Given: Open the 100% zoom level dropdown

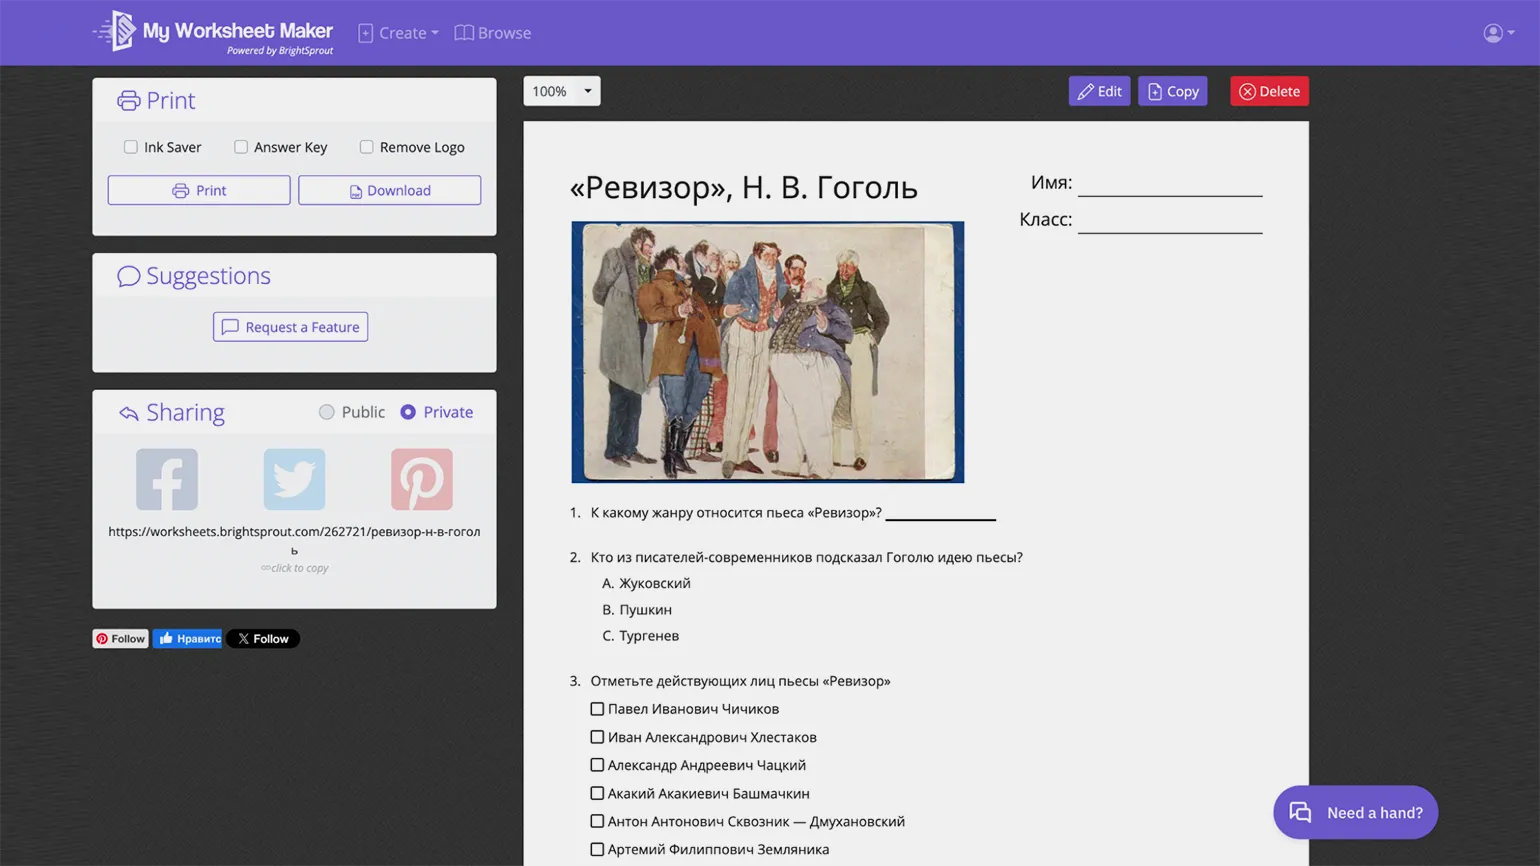Looking at the screenshot, I should [561, 91].
